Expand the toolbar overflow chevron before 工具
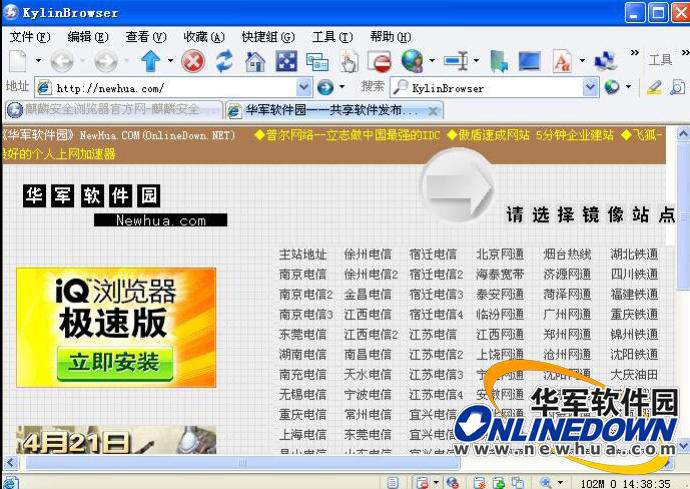Screen dimensions: 690x489 coord(635,53)
